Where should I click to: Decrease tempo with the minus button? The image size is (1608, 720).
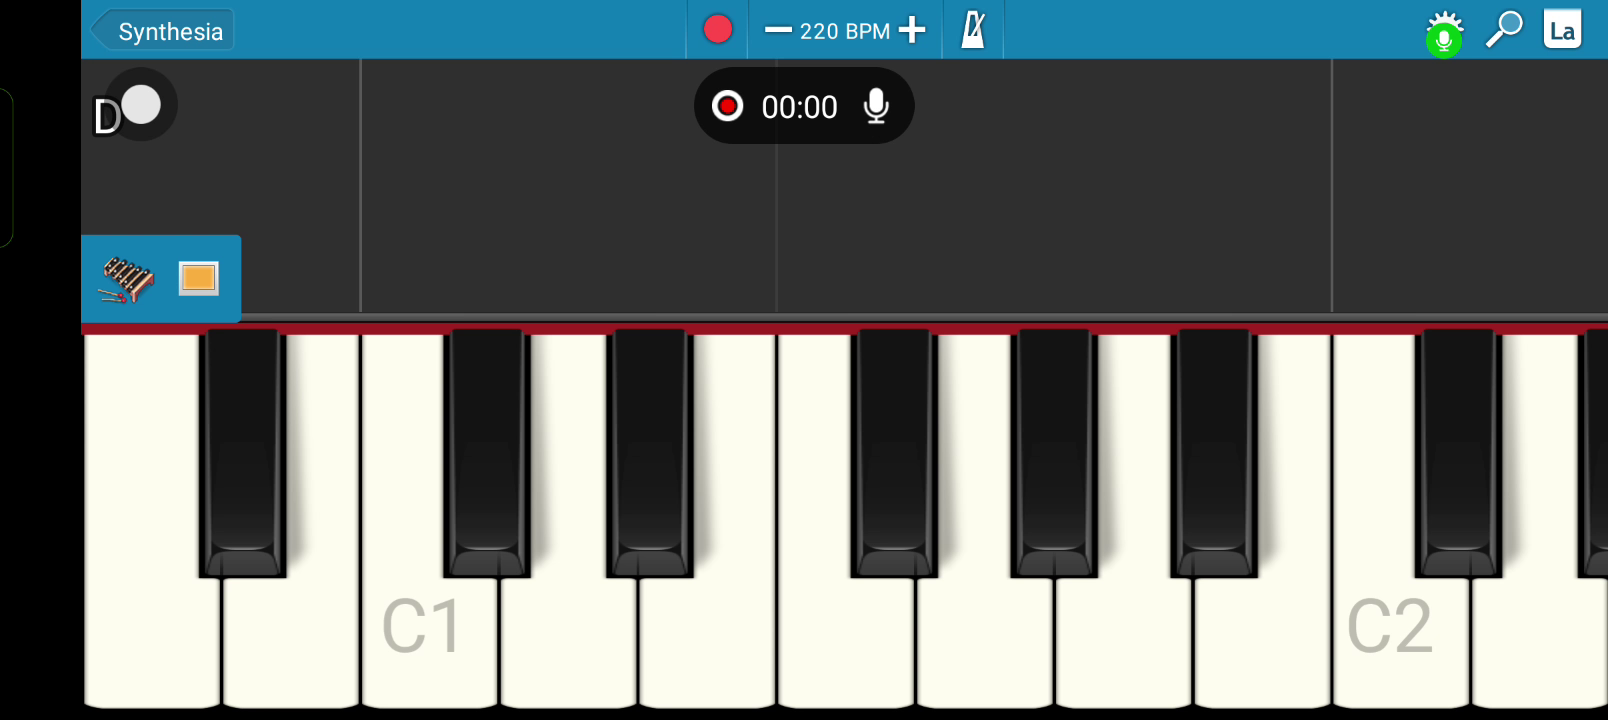778,30
